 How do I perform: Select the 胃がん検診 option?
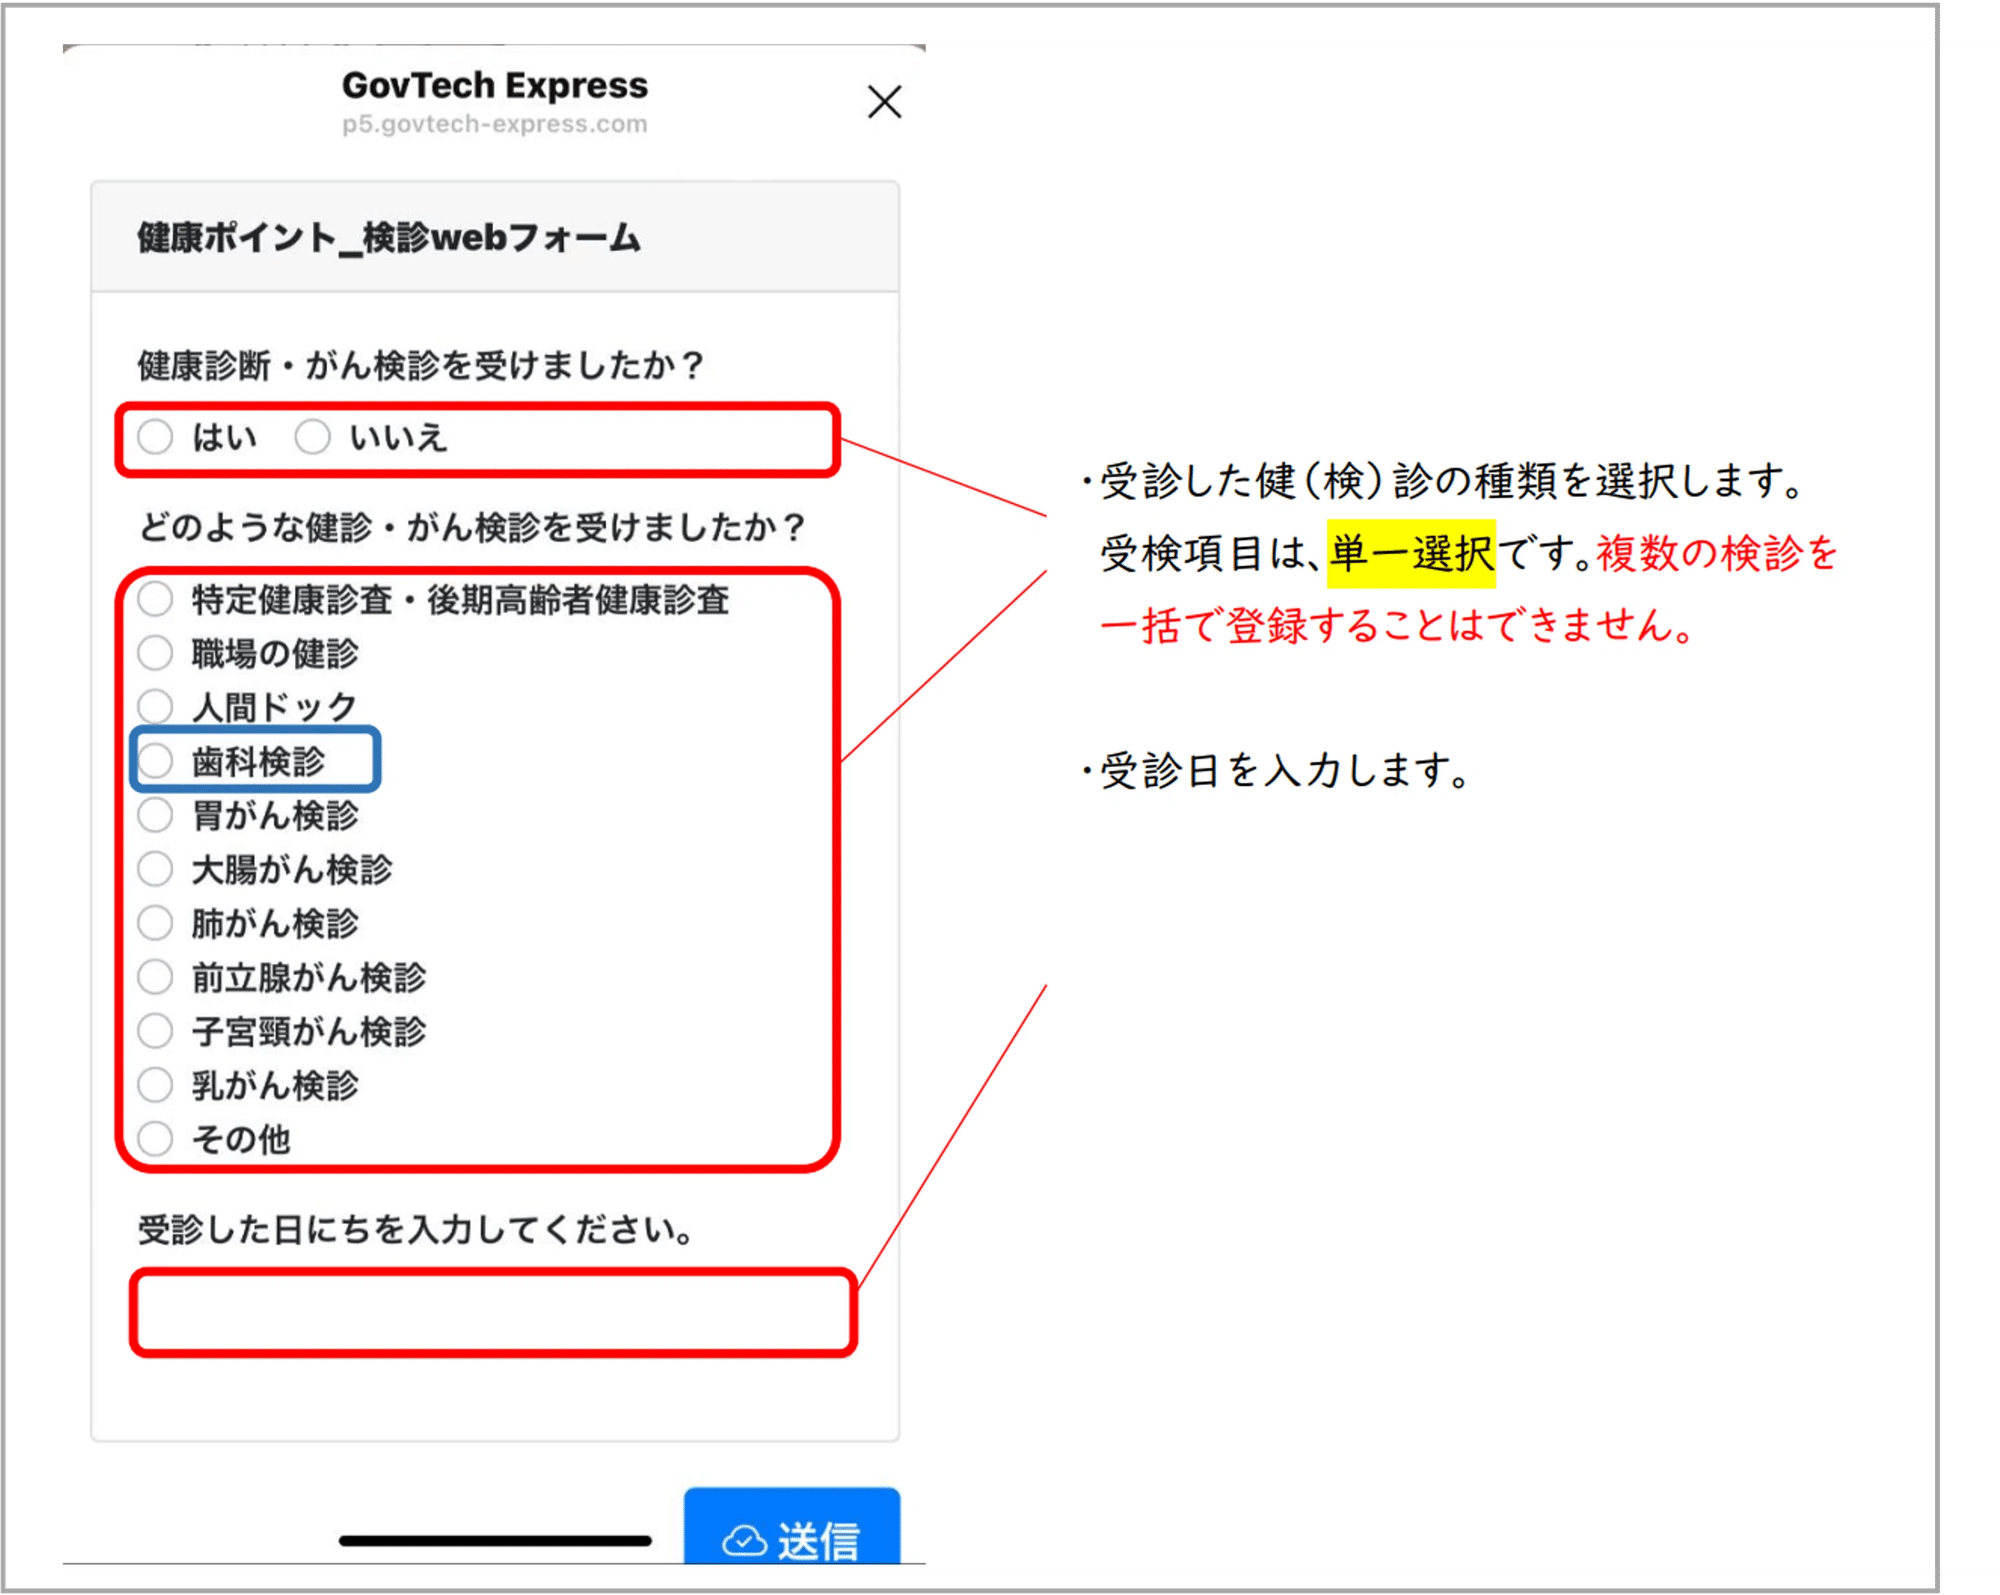(x=155, y=815)
